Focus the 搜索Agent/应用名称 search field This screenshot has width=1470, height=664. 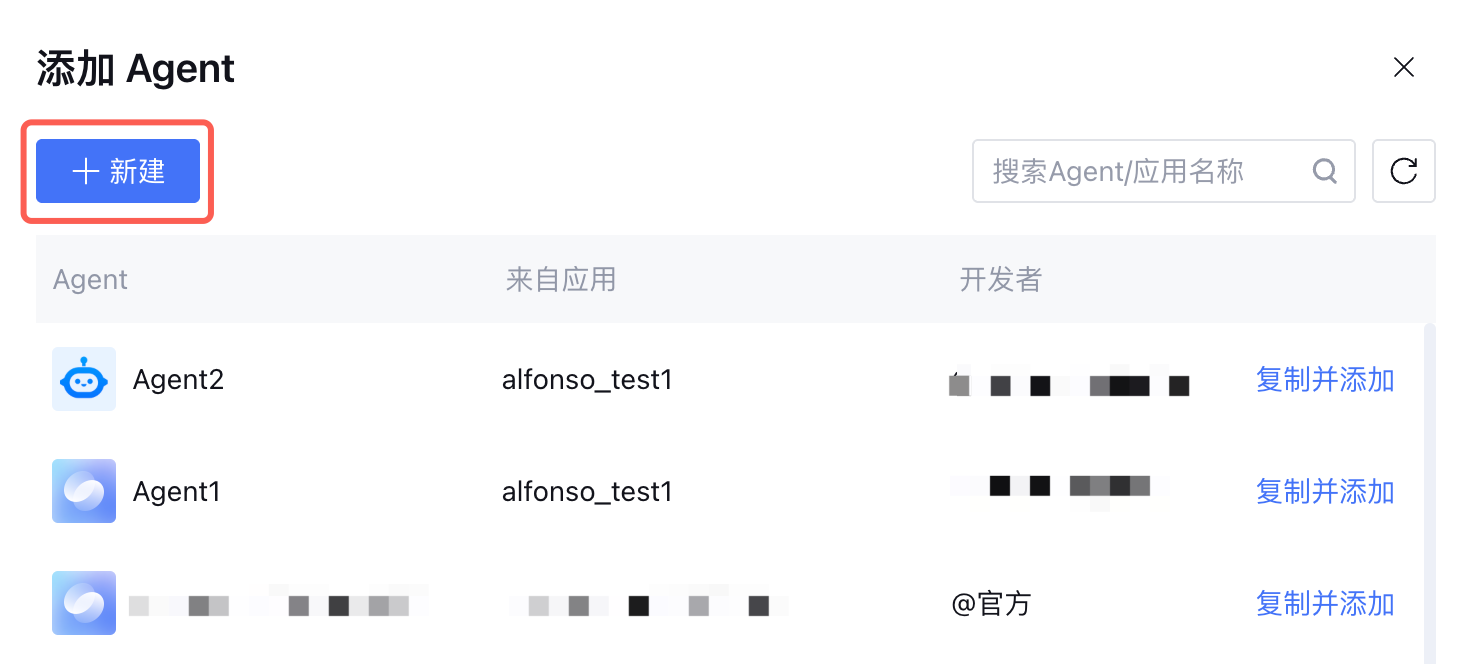[x=1140, y=172]
